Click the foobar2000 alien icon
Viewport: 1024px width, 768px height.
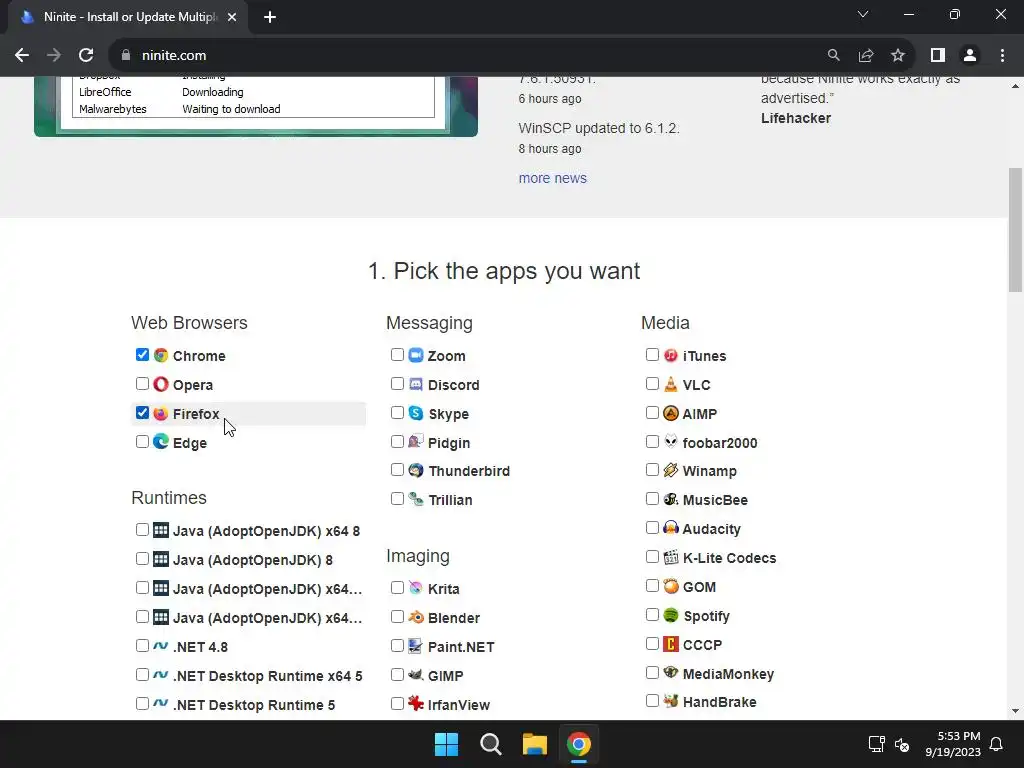pos(671,442)
